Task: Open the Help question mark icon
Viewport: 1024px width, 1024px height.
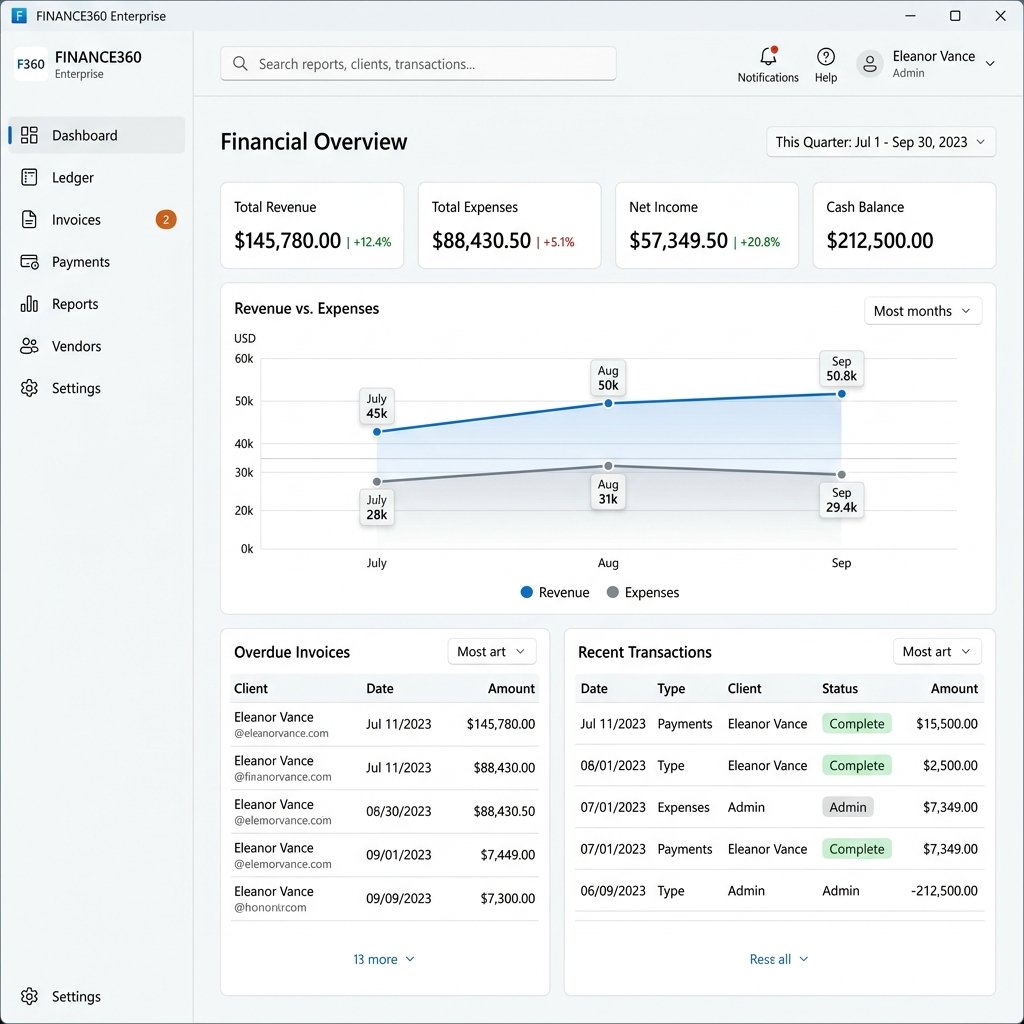Action: pos(825,57)
